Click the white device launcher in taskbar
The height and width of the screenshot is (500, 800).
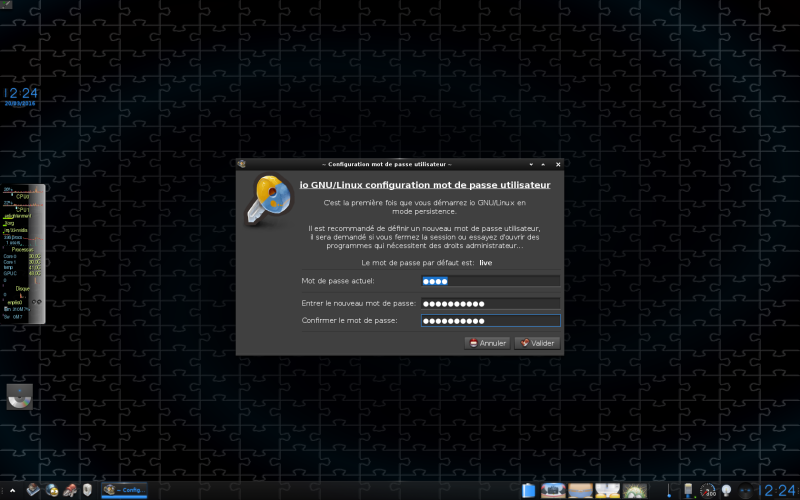pyautogui.click(x=87, y=490)
